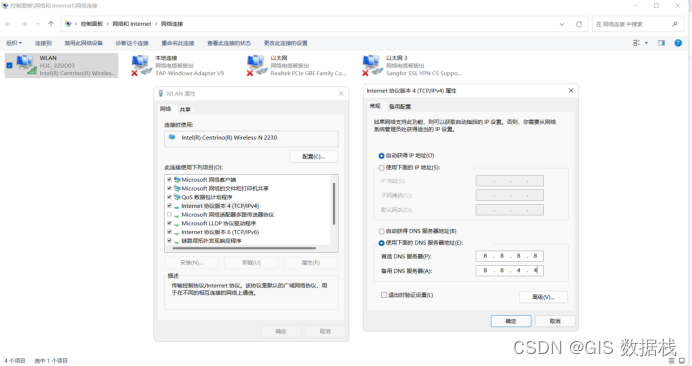
Task: Click the 备用 DNS 服务器 field showing 8.8.4.4
Action: (x=510, y=271)
